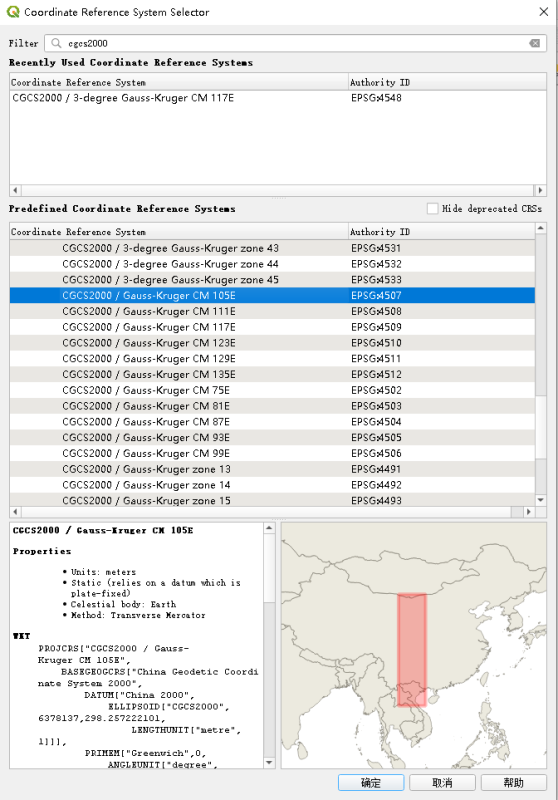Screen dimensions: 558x800
Task: Click the QGIS logo in title bar
Action: click(x=13, y=12)
